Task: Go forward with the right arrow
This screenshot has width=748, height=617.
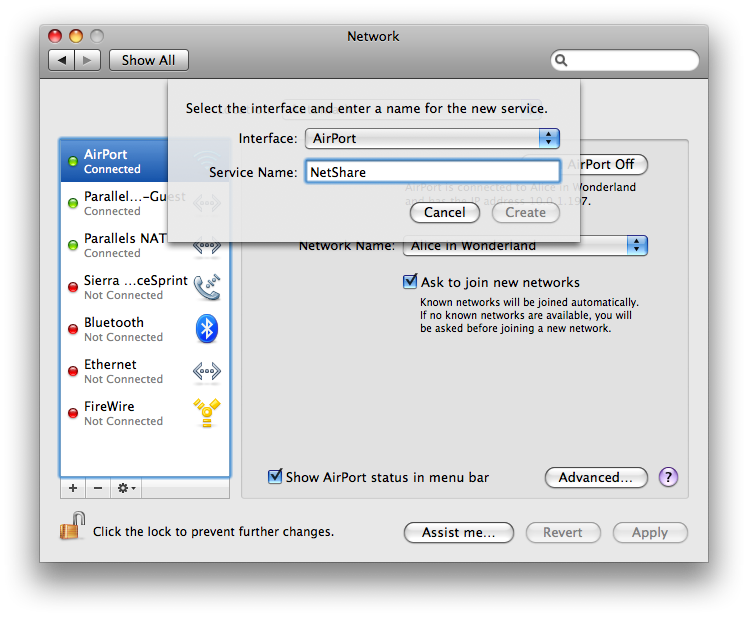Action: coord(87,60)
